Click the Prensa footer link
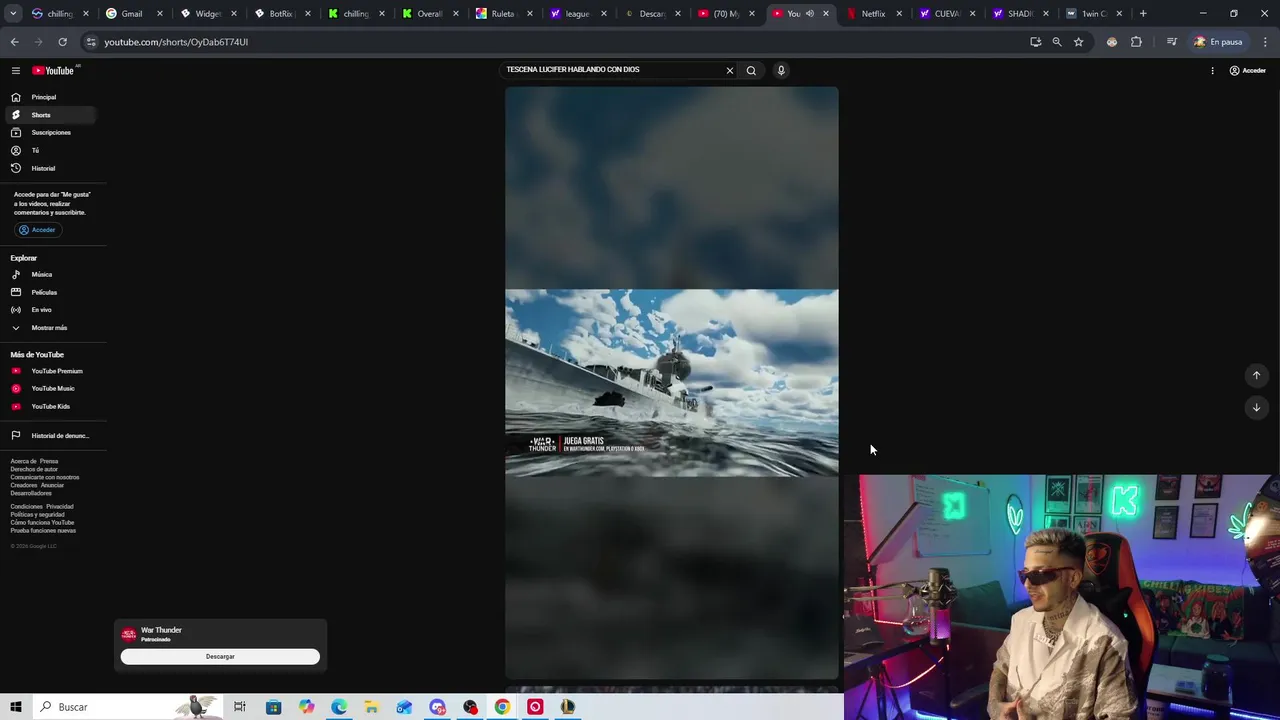This screenshot has width=1280, height=720. click(49, 461)
